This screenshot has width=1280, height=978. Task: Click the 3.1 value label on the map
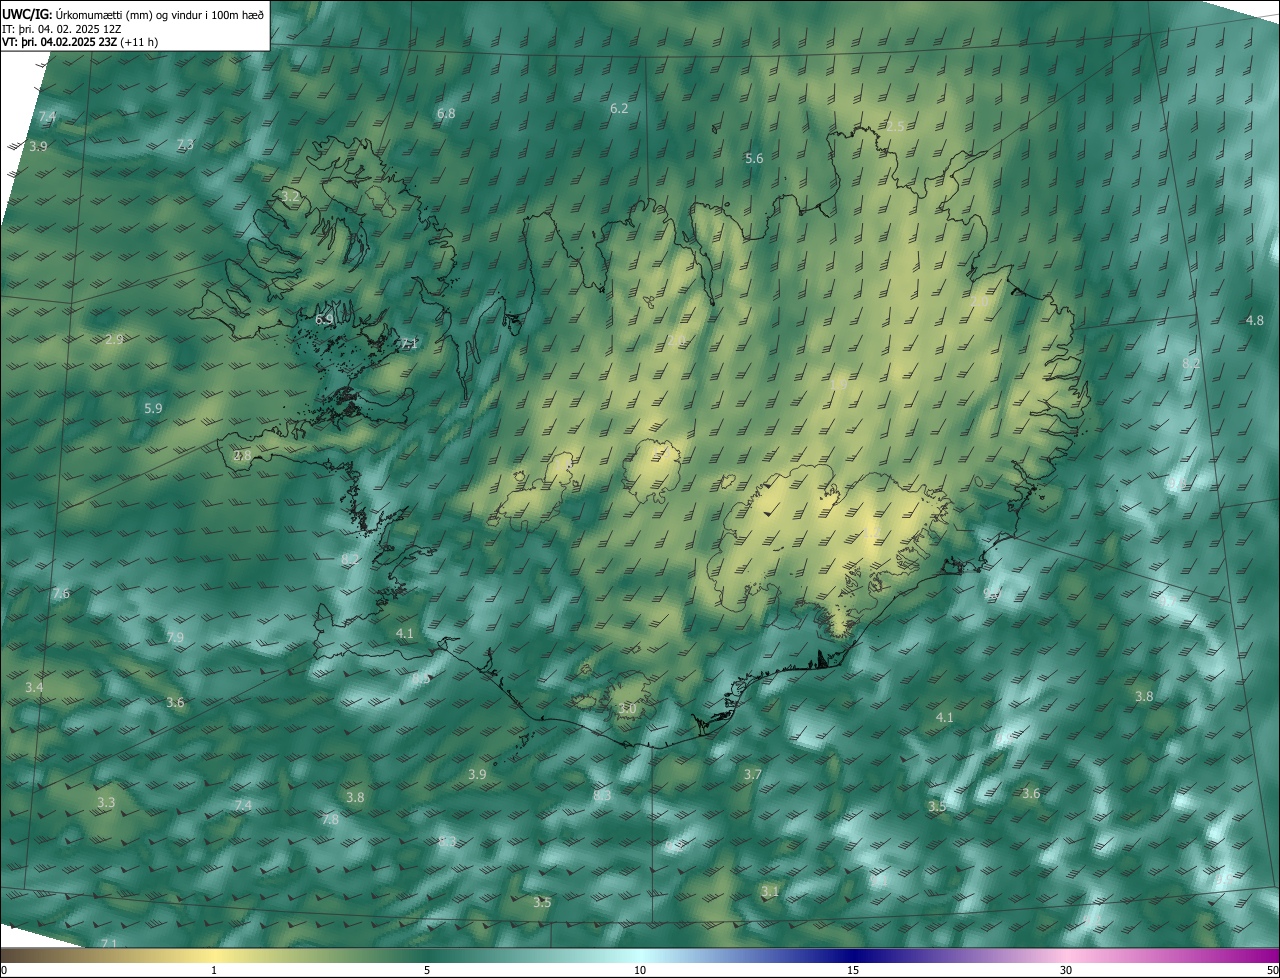tap(769, 891)
